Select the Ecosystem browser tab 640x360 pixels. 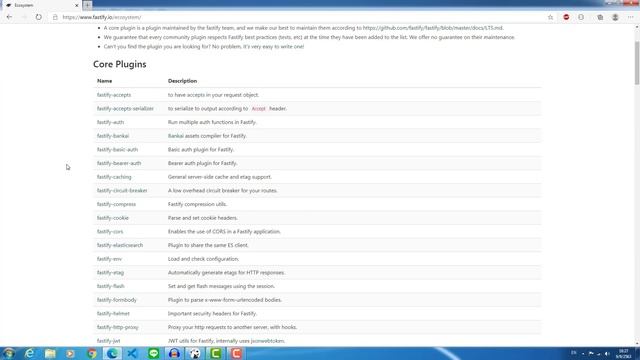pos(41,5)
